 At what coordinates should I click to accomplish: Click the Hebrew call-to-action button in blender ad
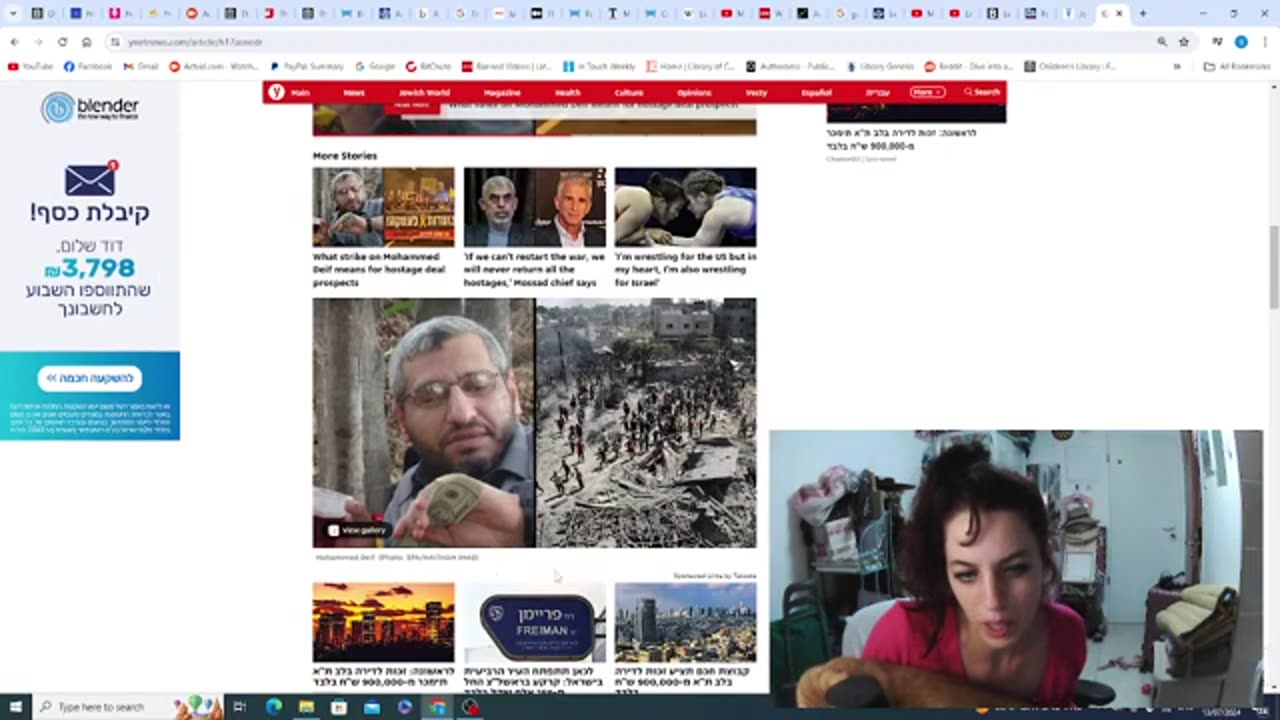click(90, 378)
